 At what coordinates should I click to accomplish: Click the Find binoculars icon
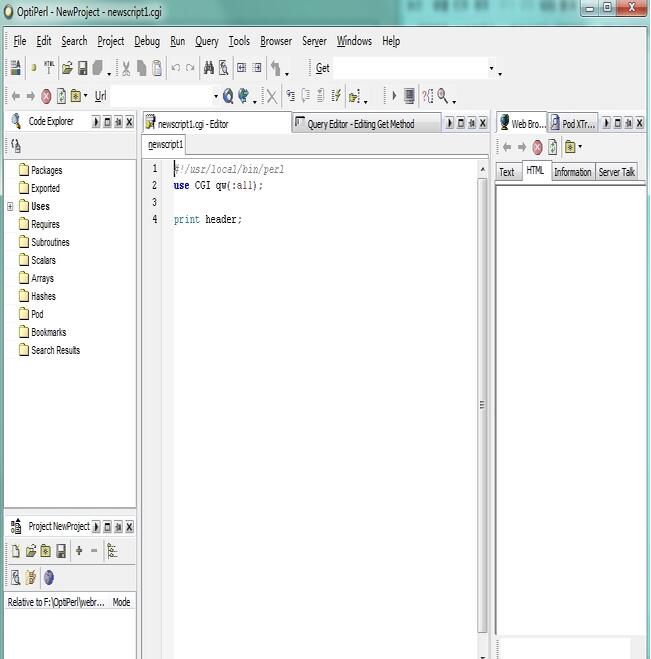point(208,68)
